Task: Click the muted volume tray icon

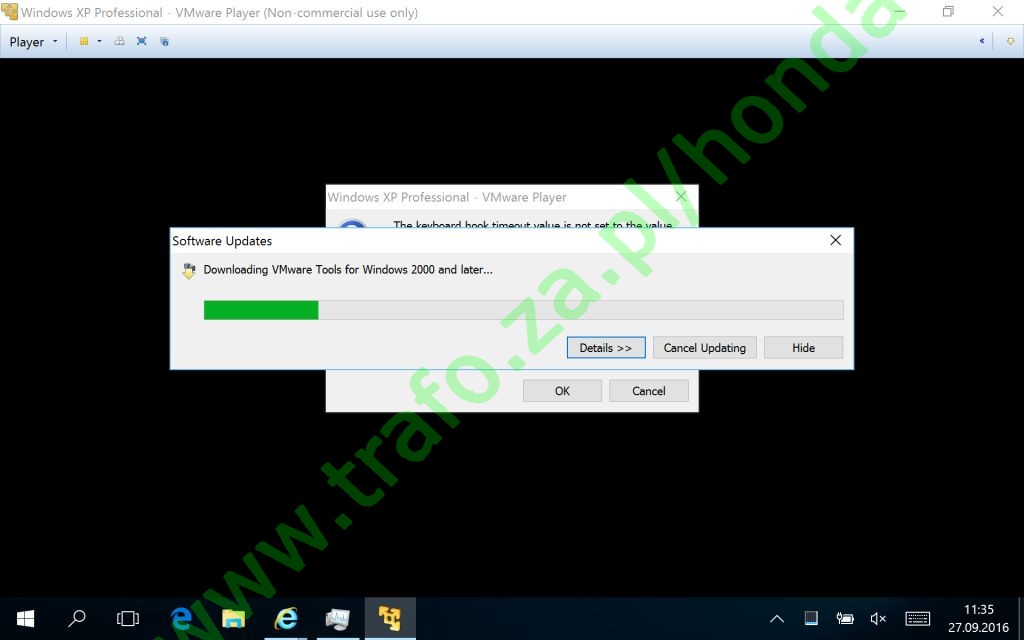Action: (x=878, y=618)
